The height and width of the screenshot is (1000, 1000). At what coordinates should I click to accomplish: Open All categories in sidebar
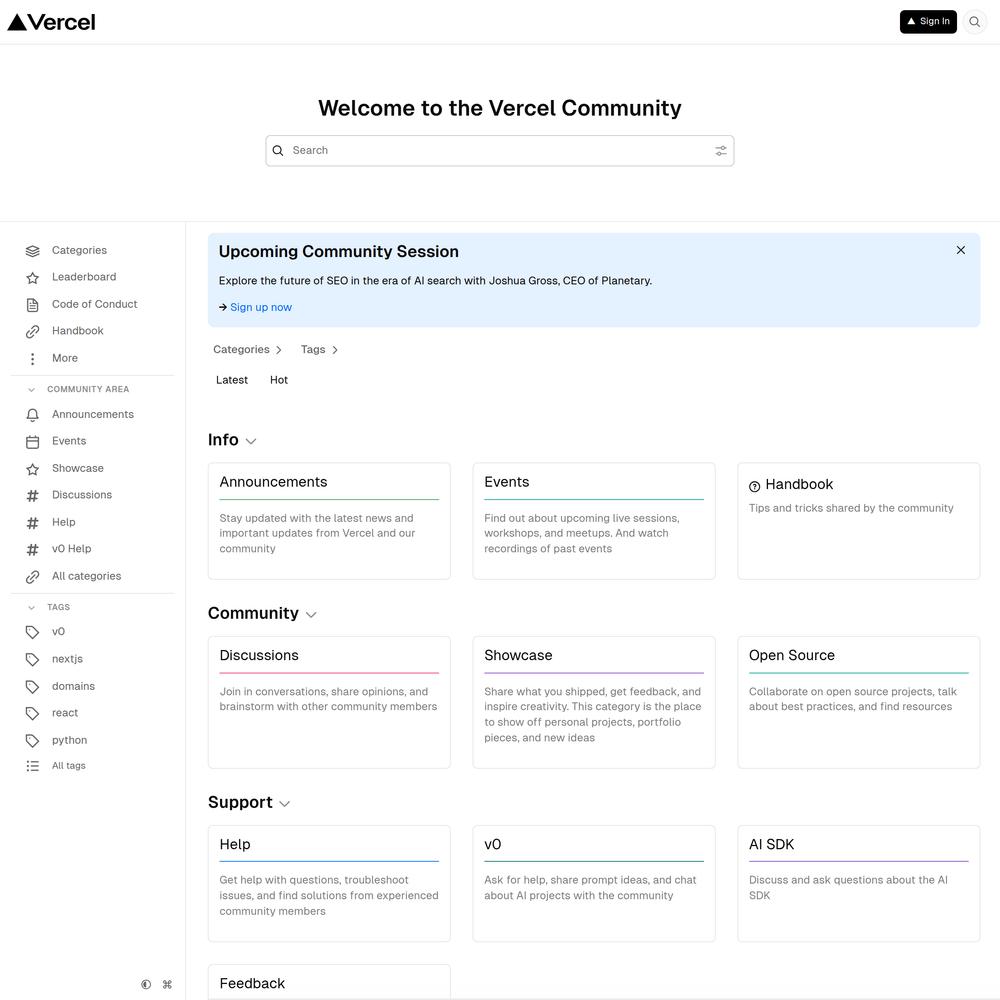[x=87, y=576]
